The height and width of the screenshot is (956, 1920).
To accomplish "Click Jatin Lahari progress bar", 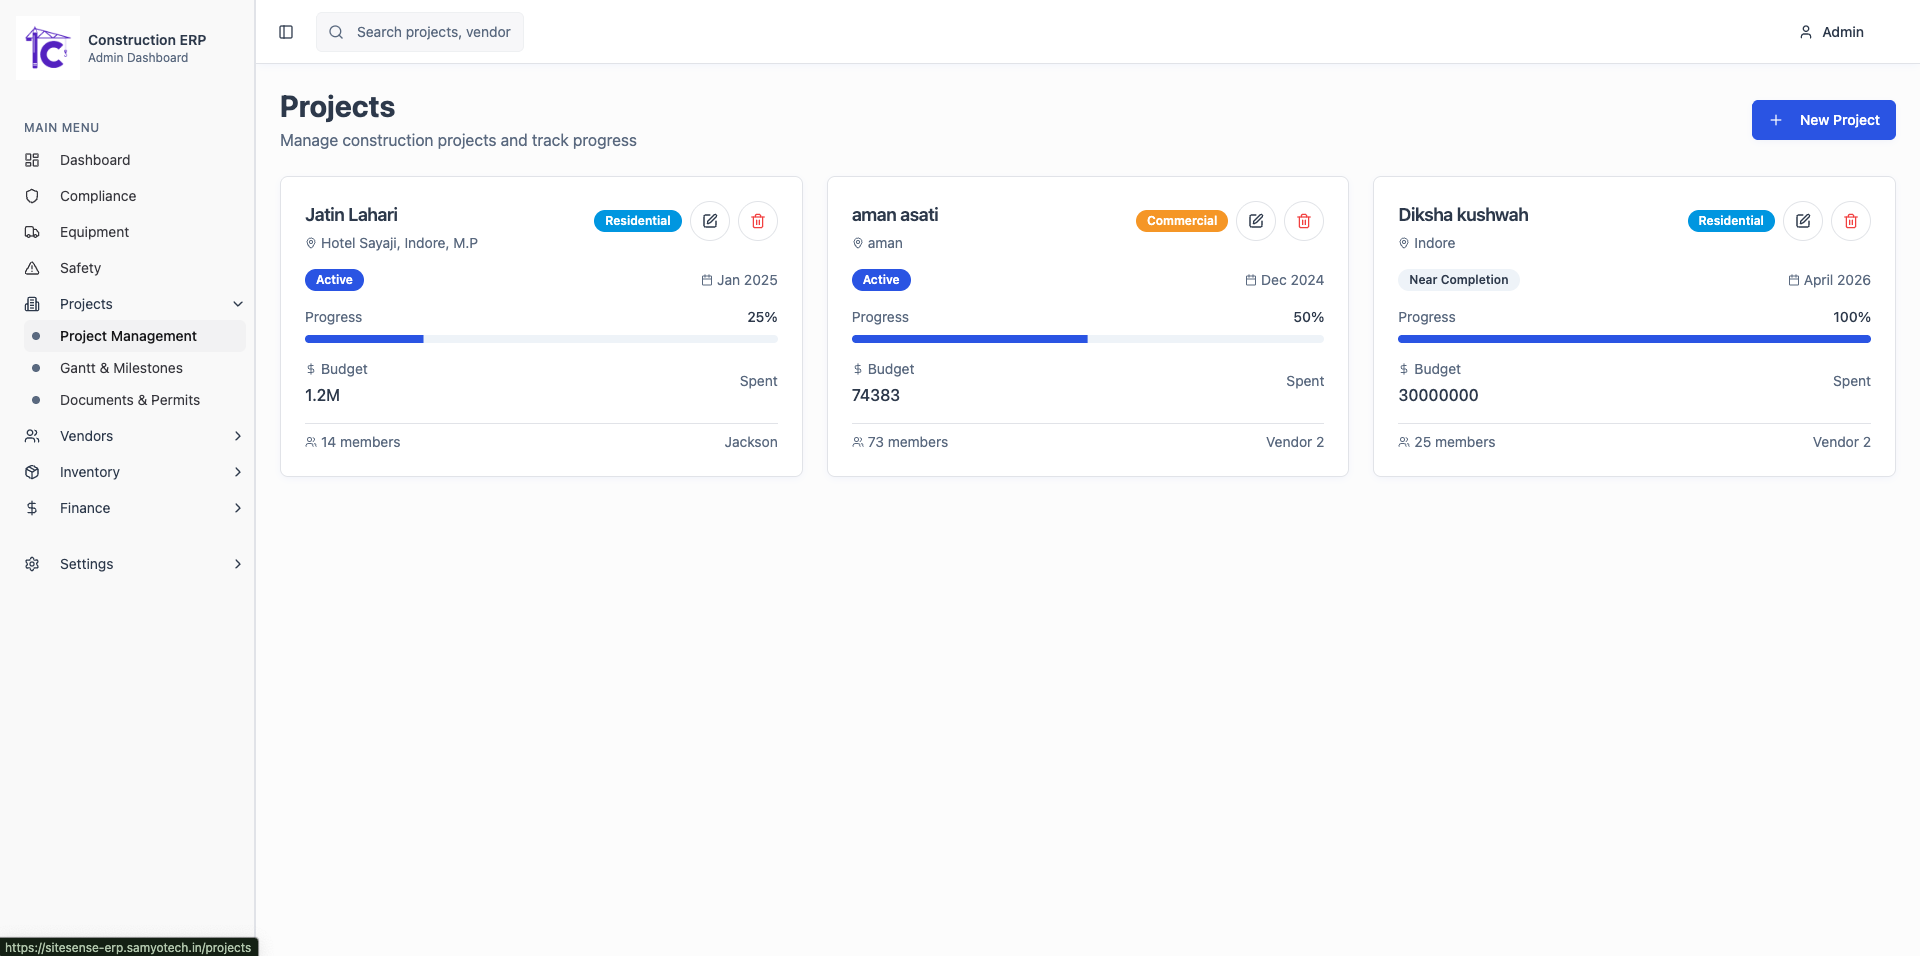I will 541,339.
